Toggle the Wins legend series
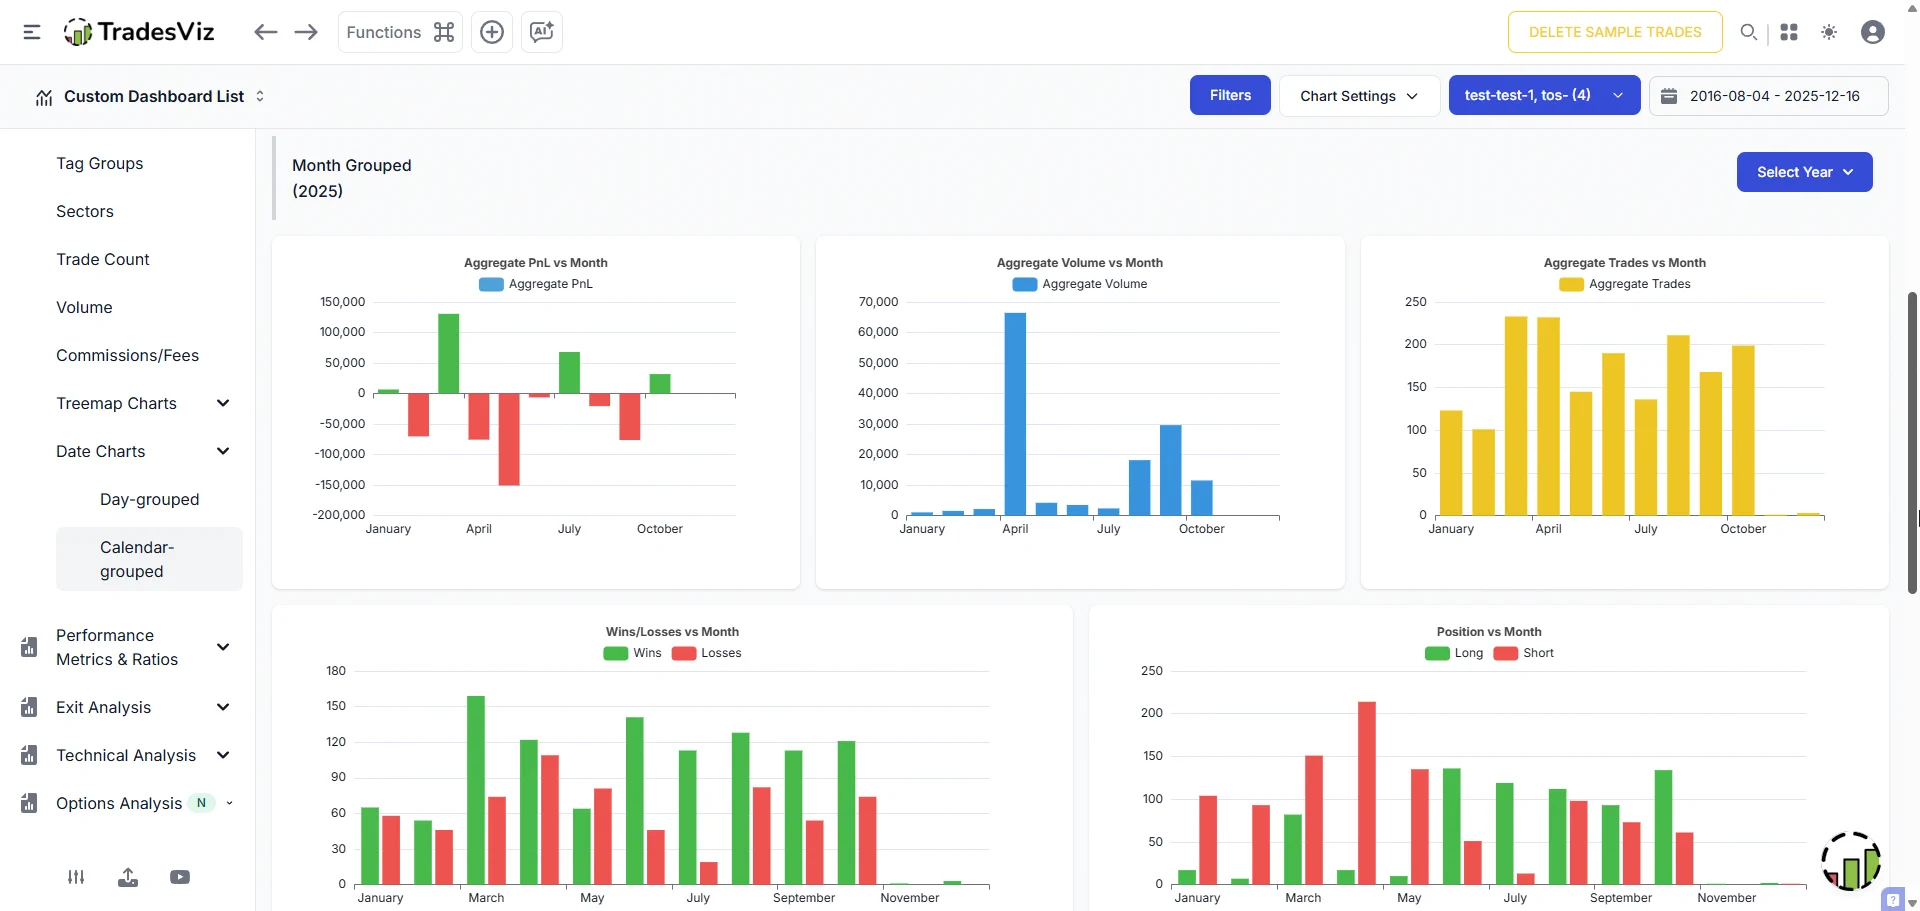1920x911 pixels. (x=633, y=653)
